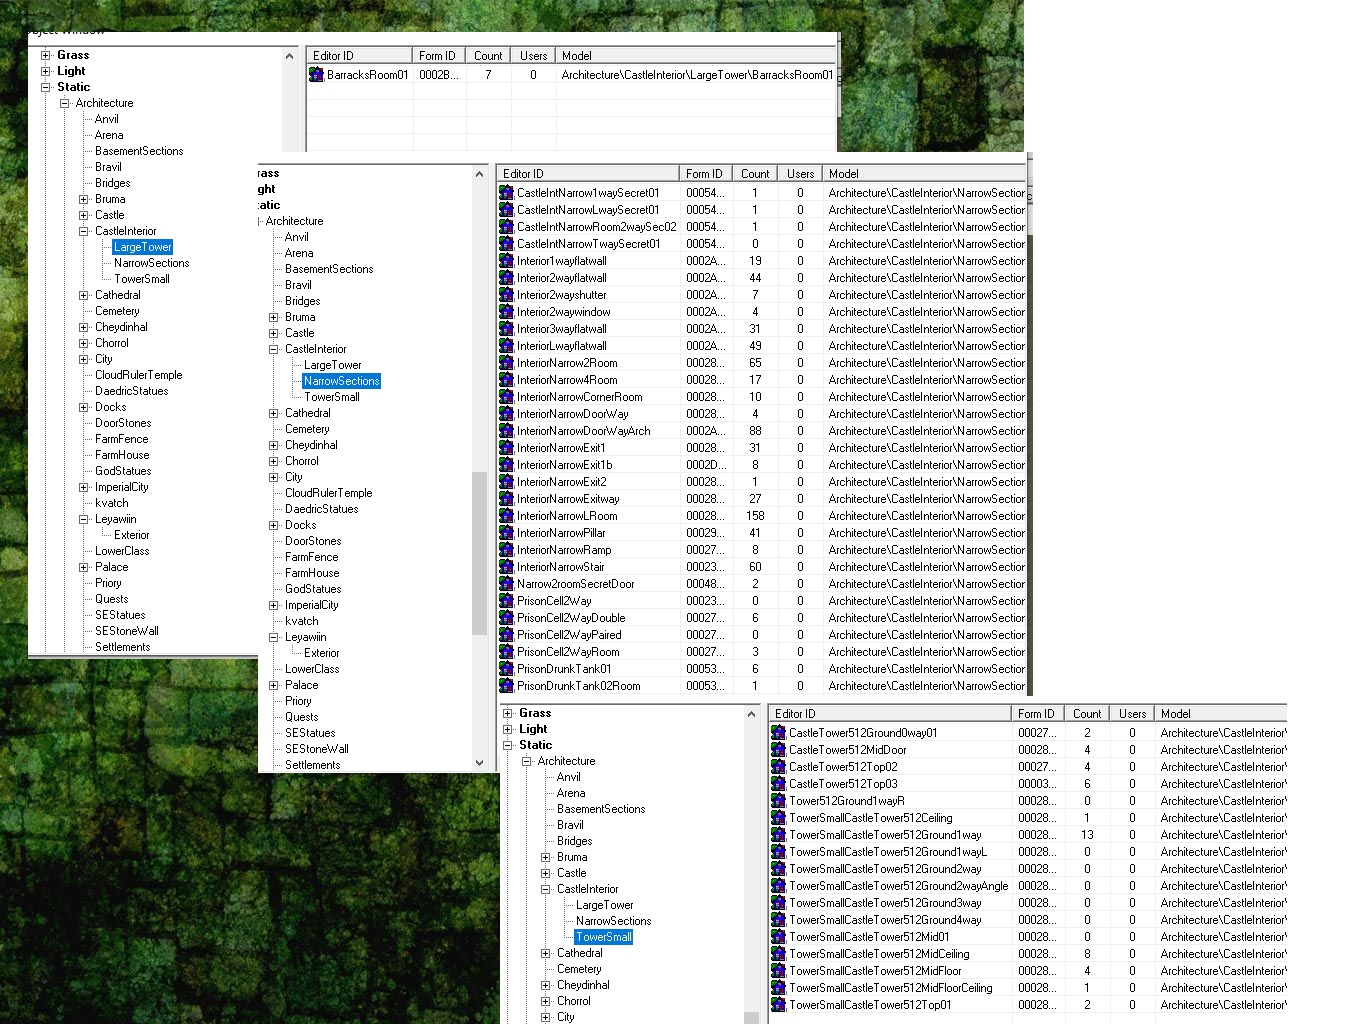Click the icon beside Interior2wayshutter
Viewport: 1366px width, 1024px height.
[507, 295]
